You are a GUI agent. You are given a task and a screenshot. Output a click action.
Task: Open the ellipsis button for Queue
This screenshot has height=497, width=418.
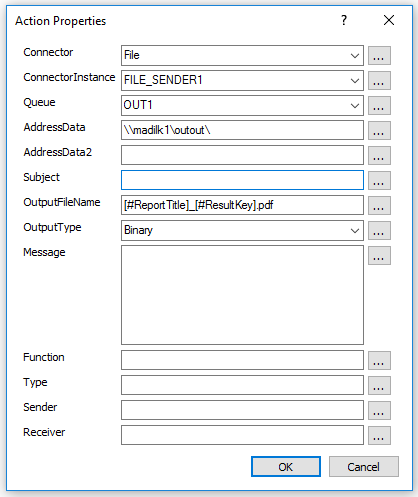click(x=379, y=106)
